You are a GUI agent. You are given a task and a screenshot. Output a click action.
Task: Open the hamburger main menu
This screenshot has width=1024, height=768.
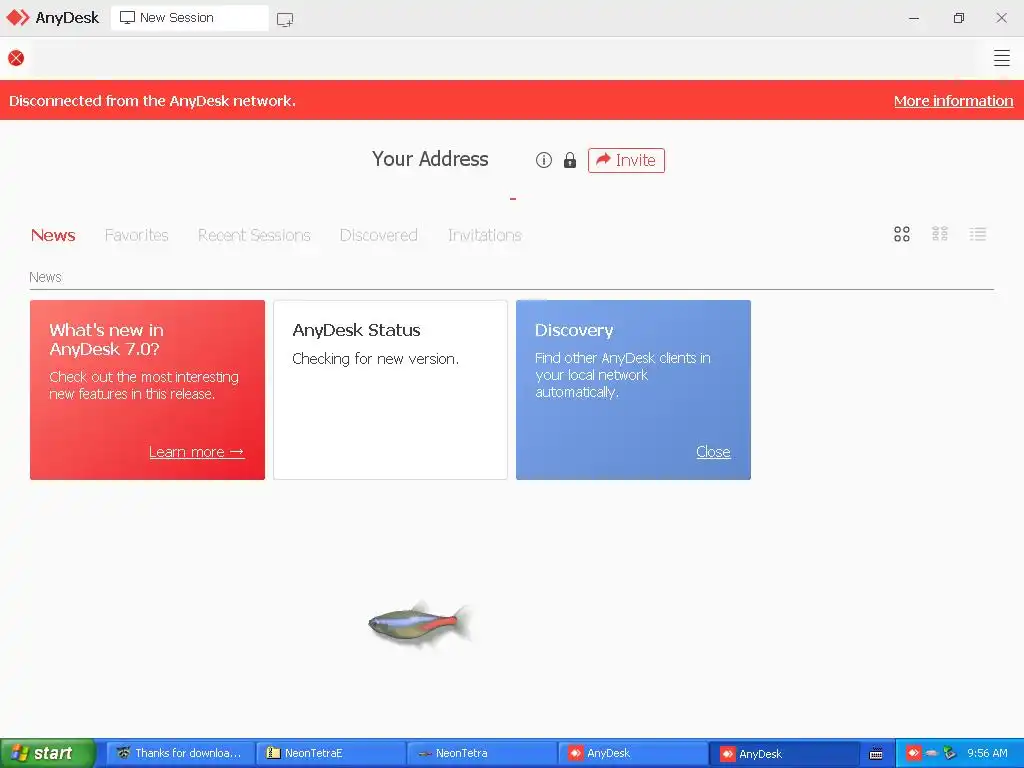pos(1001,58)
